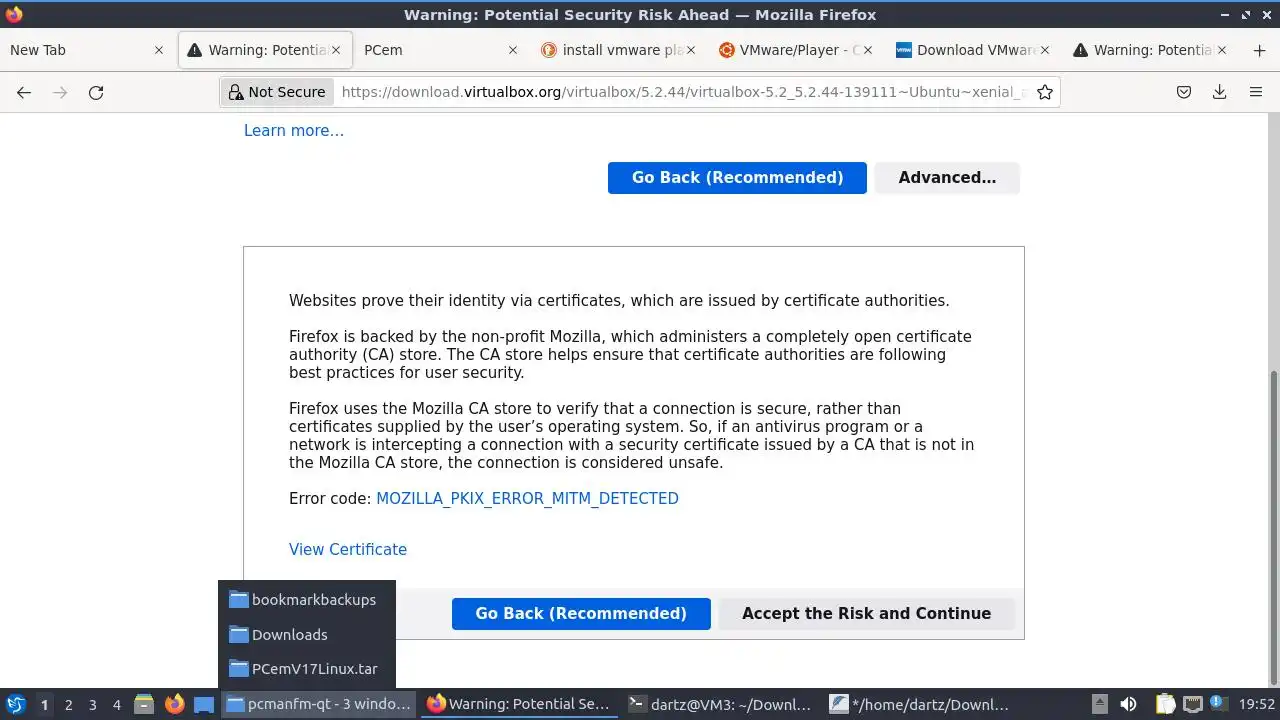Close the PCem tab
Image resolution: width=1280 pixels, height=720 pixels.
pyautogui.click(x=513, y=50)
